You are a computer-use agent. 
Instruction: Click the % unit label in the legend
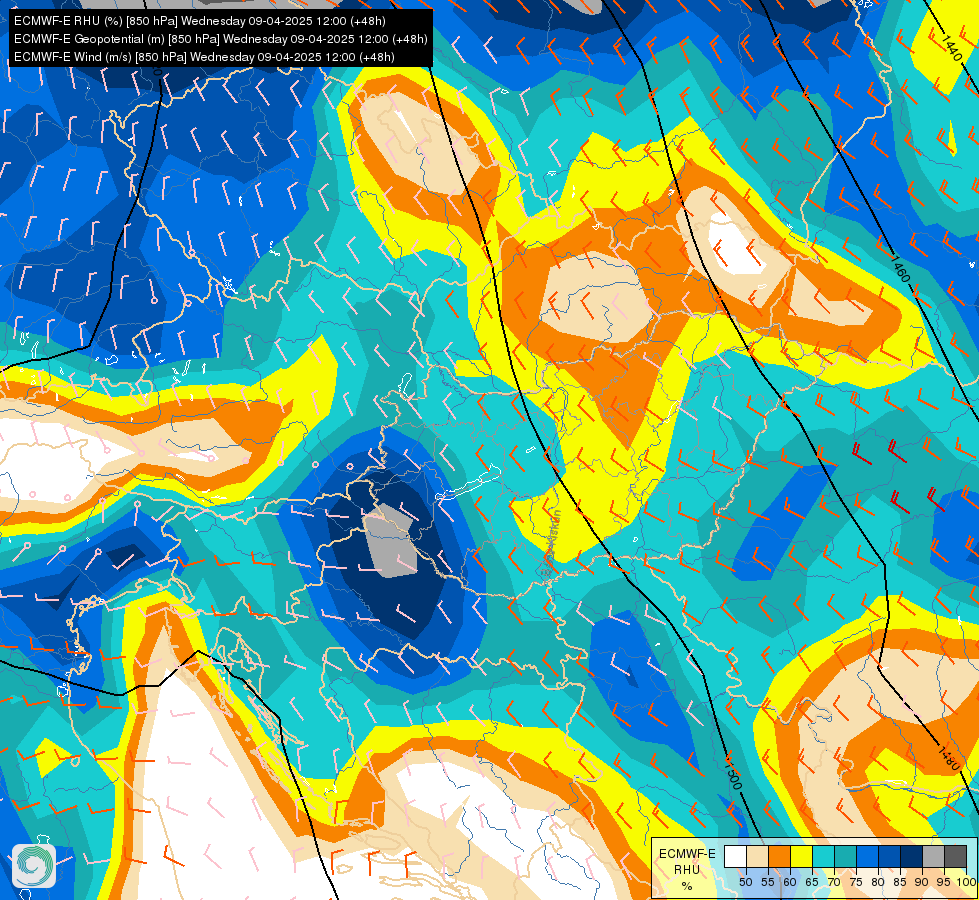pos(687,886)
